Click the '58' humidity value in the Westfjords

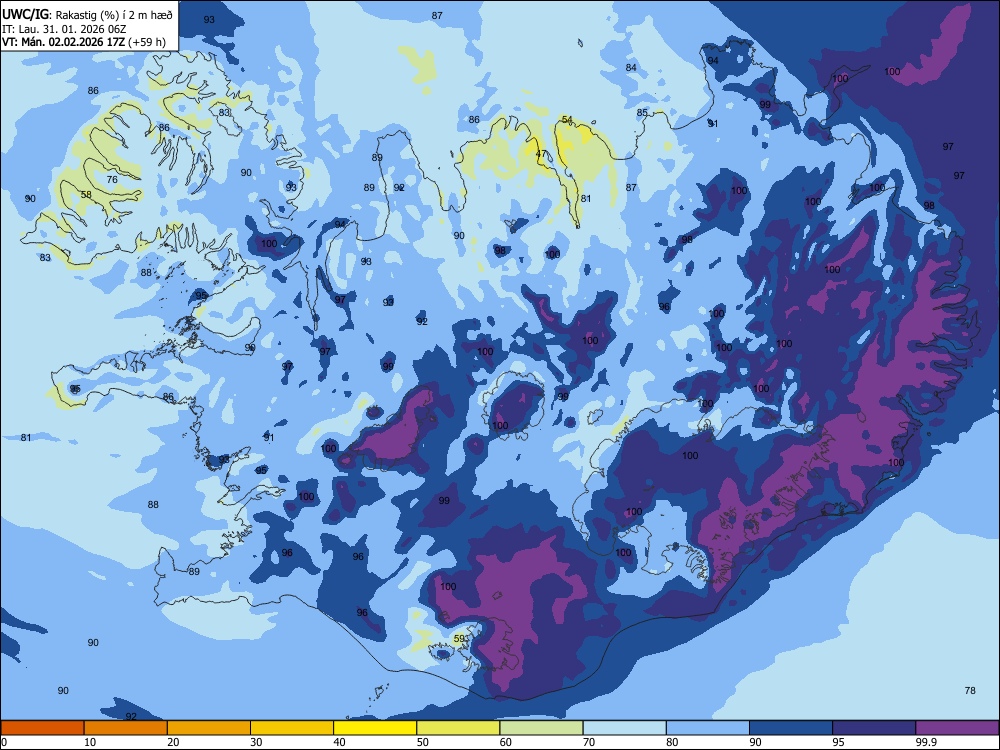pyautogui.click(x=86, y=195)
